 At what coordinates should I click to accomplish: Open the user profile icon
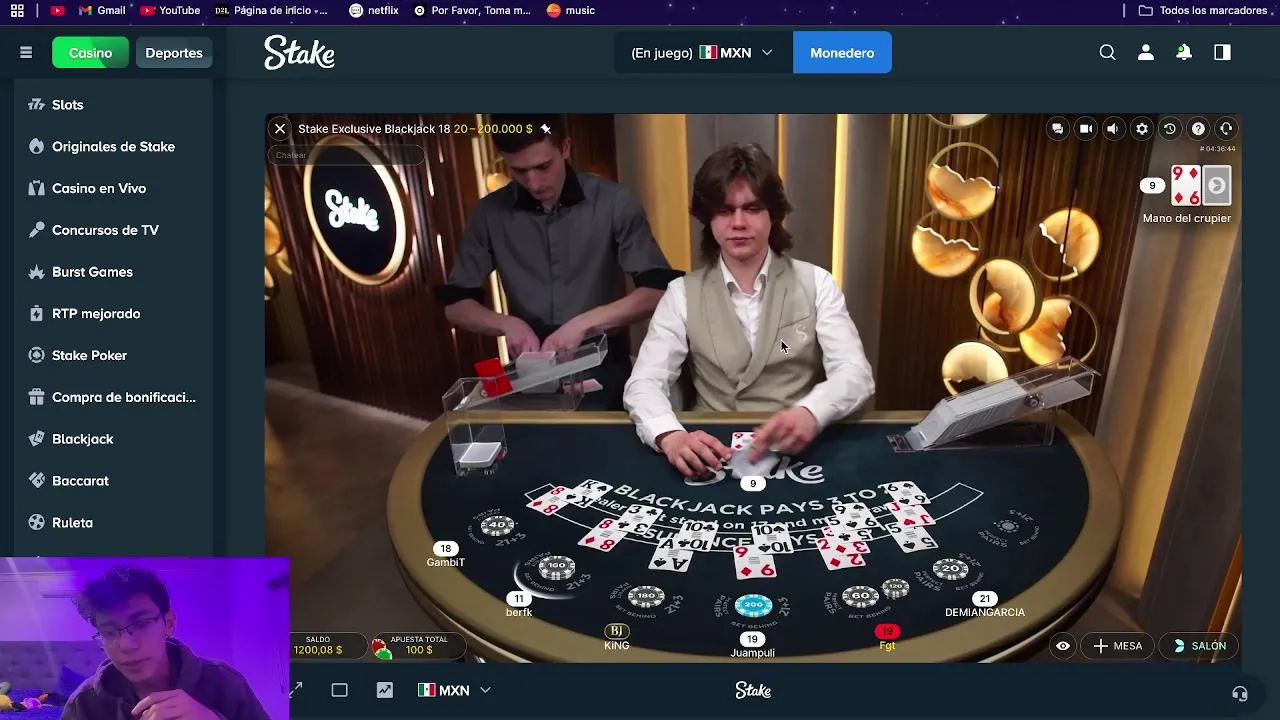1146,53
